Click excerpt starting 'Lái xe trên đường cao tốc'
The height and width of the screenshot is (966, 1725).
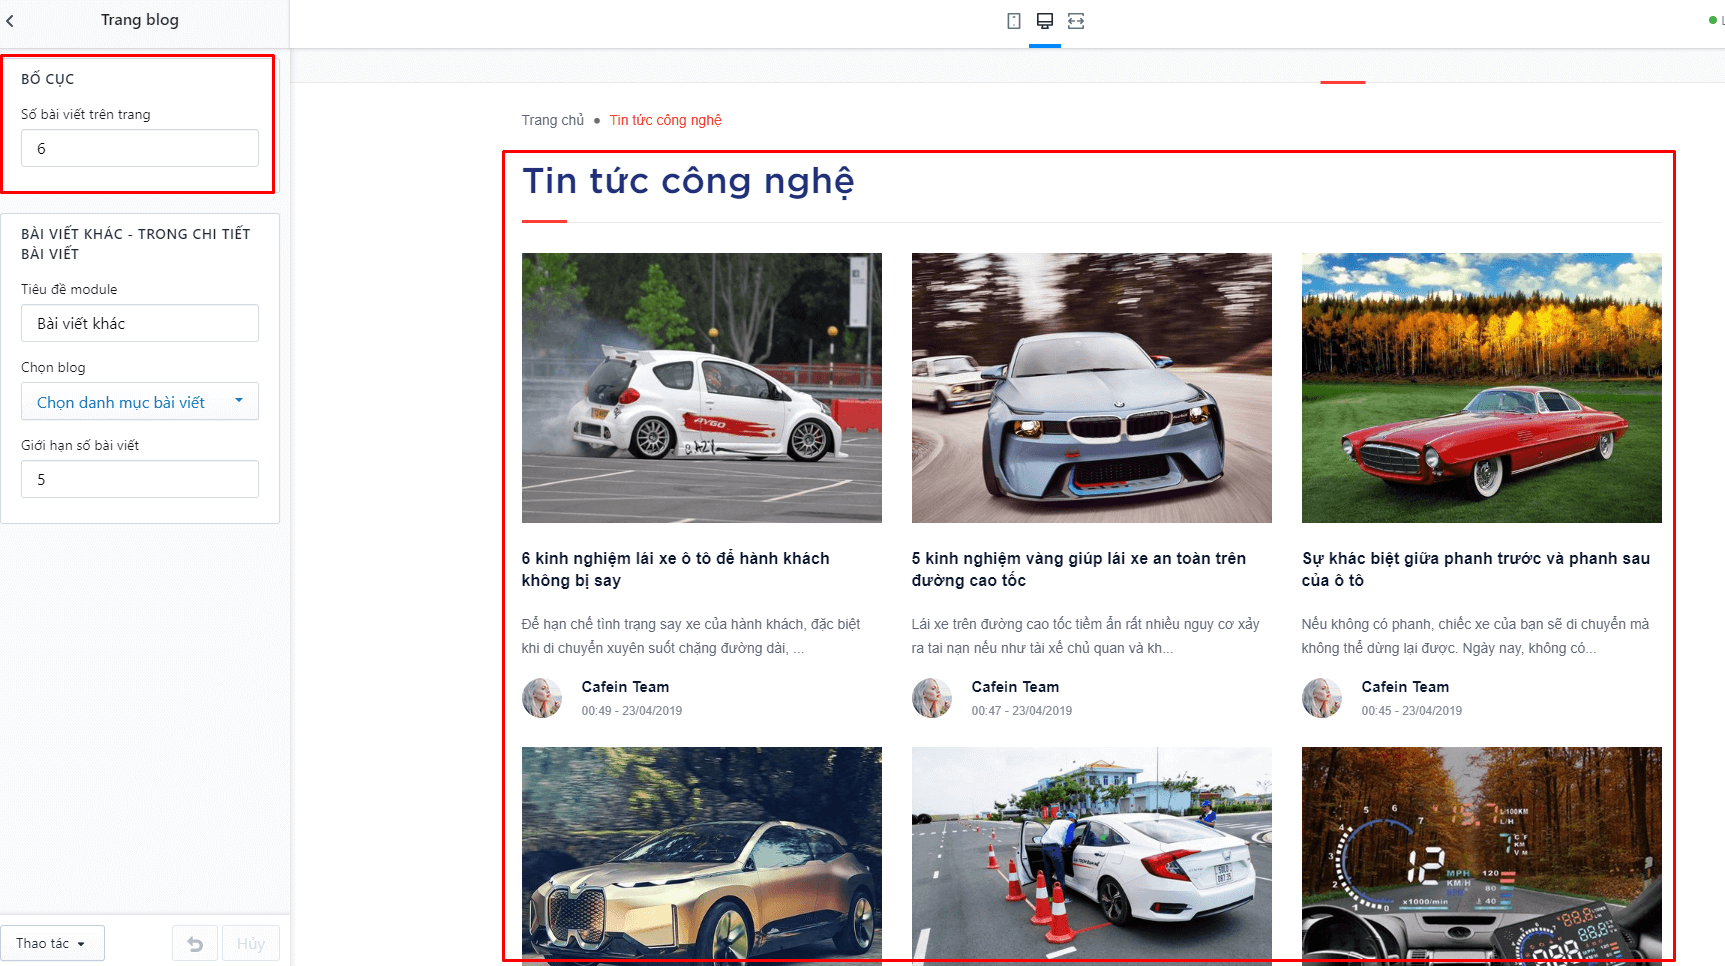(1085, 636)
